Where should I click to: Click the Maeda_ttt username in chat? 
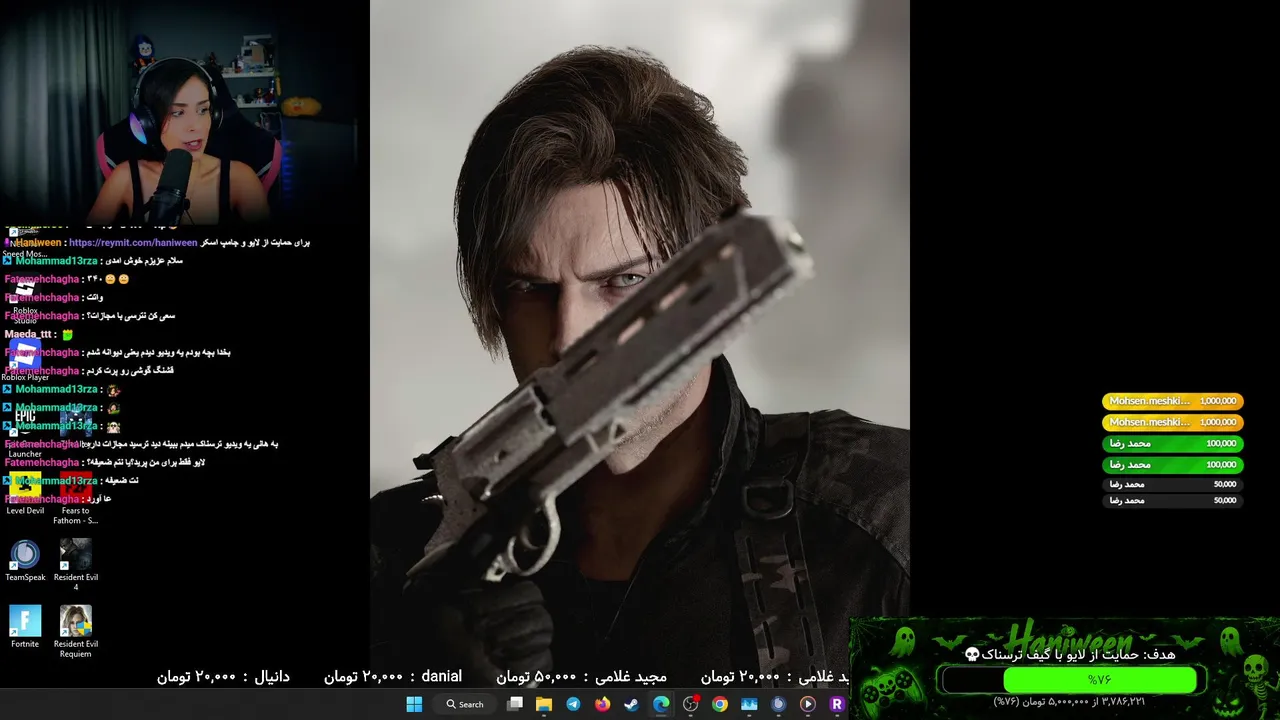[28, 334]
